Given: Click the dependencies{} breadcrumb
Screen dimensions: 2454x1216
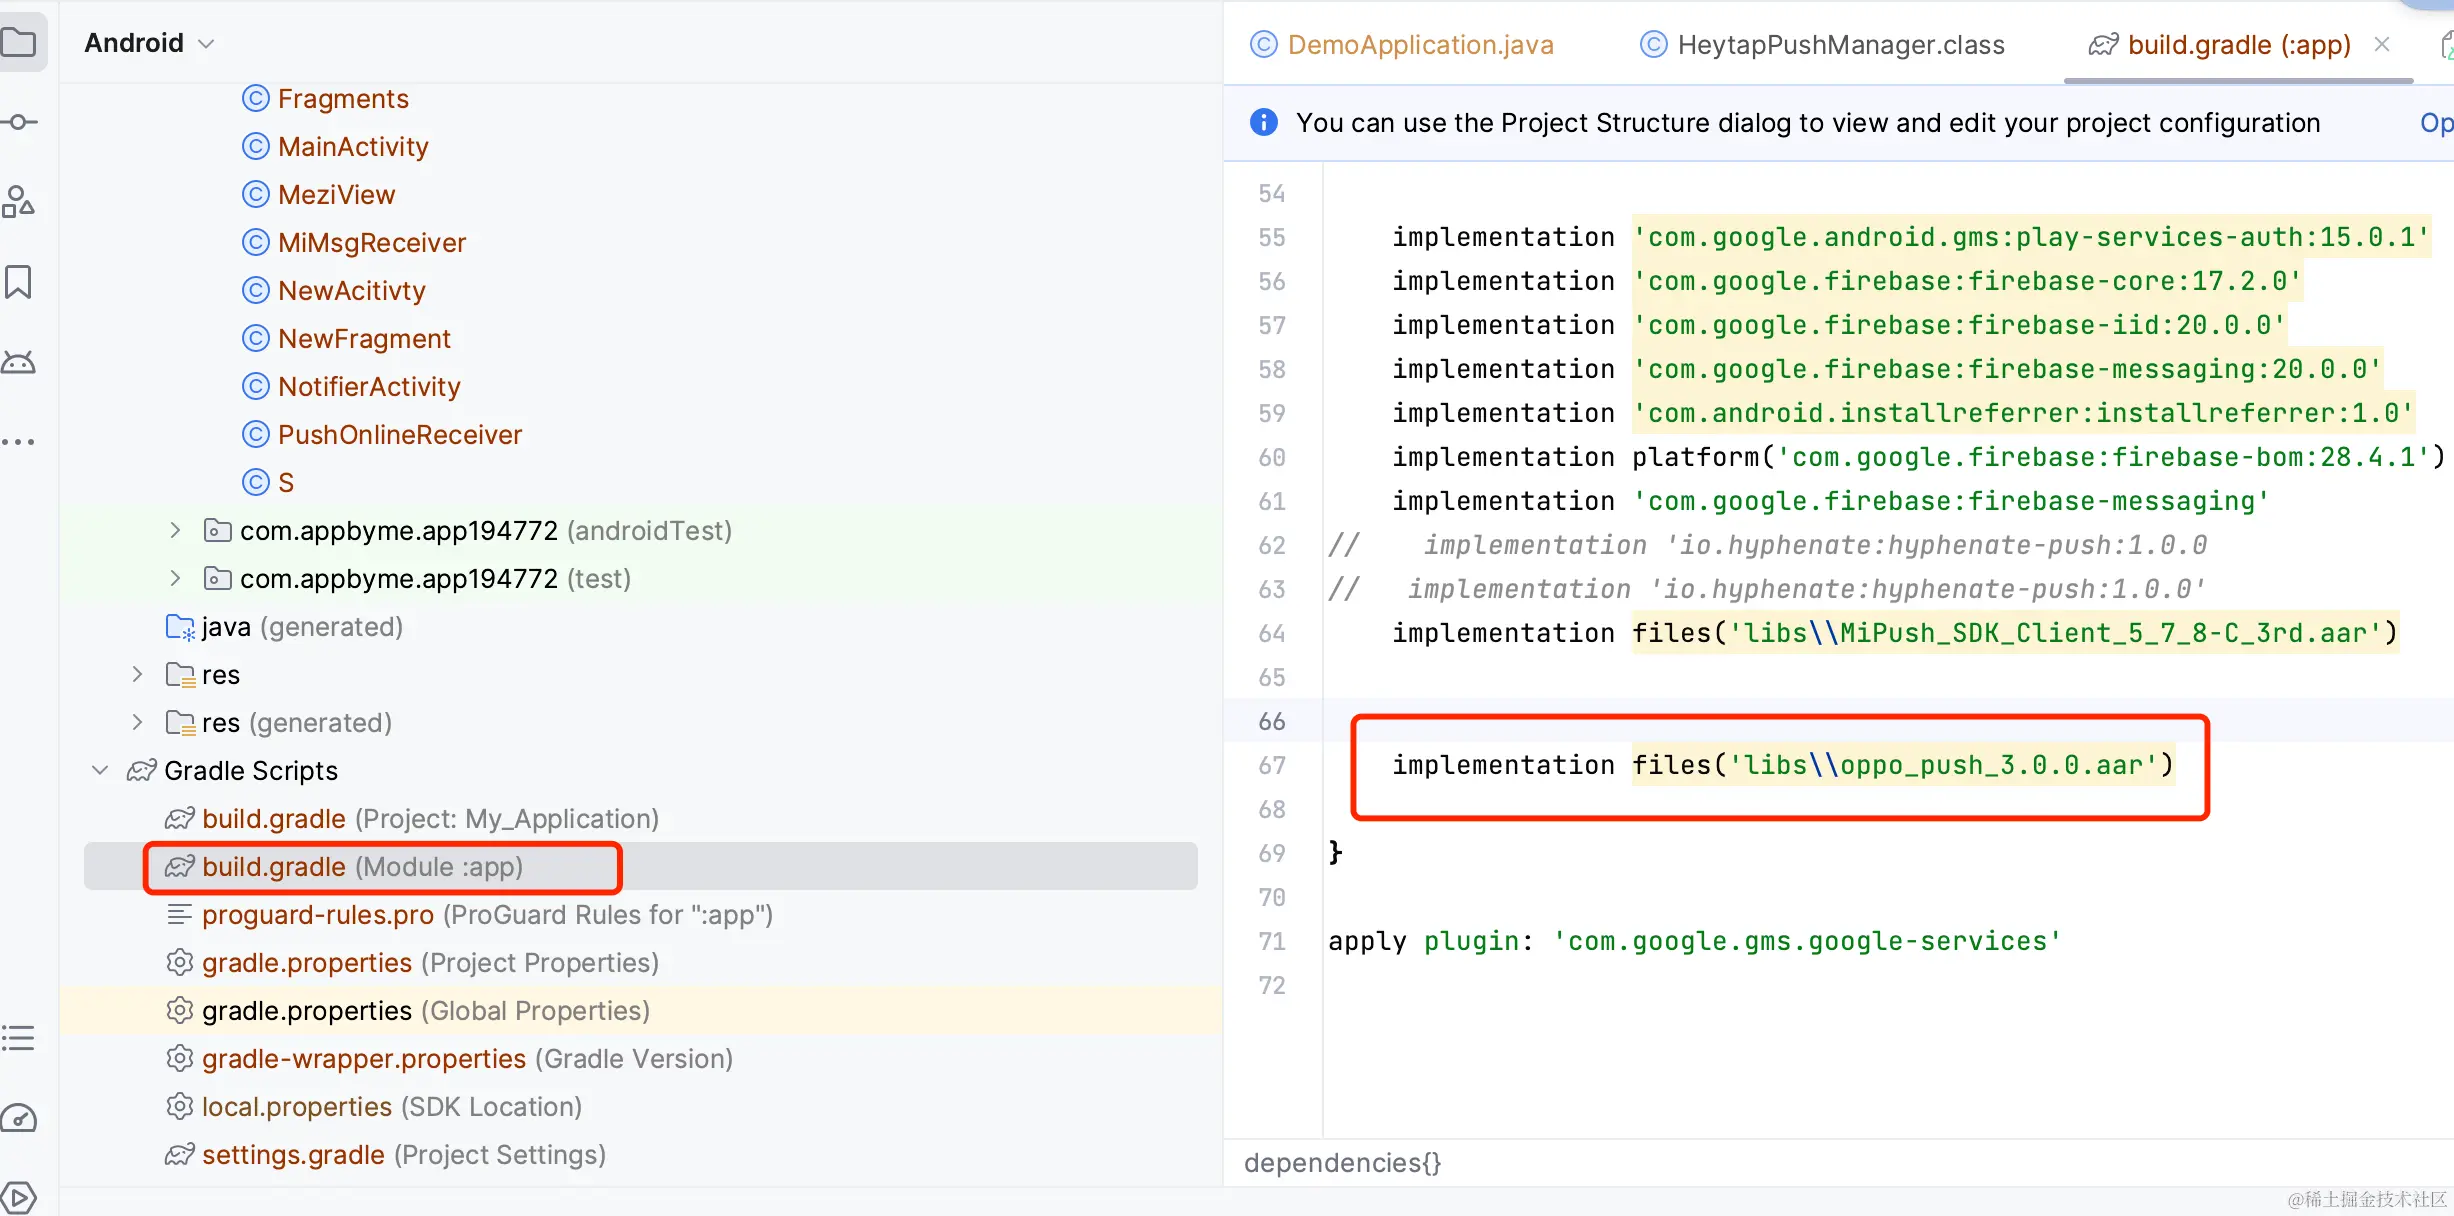Looking at the screenshot, I should [1342, 1163].
